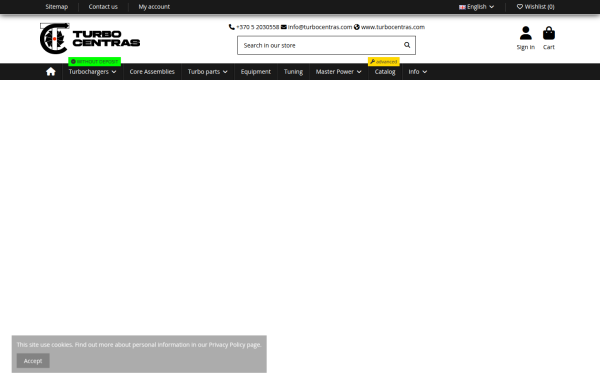Click the +370 5 2030558 phone number
Screen dimensions: 600x375
258,27
